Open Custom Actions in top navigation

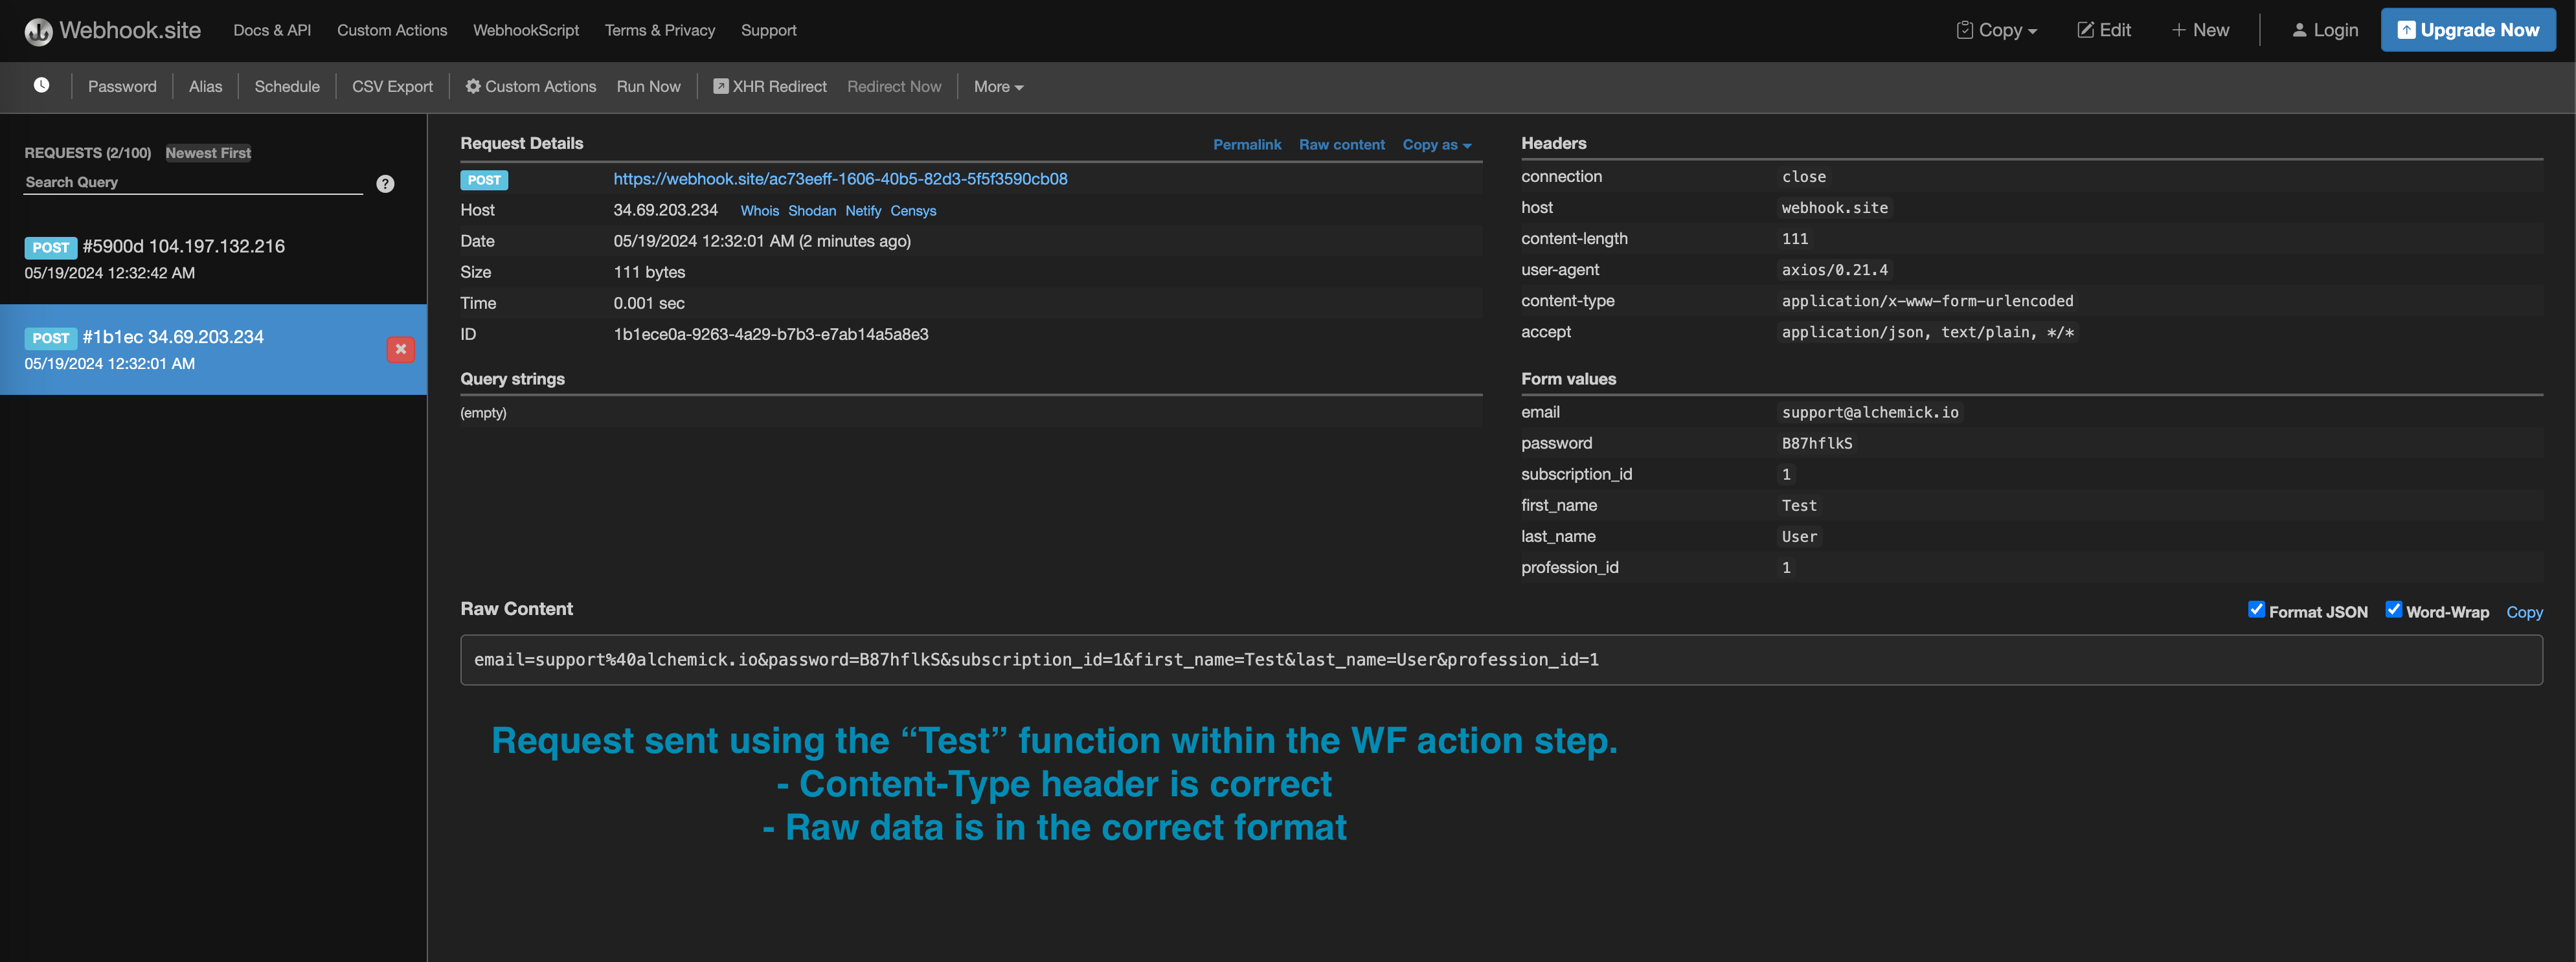click(x=392, y=30)
